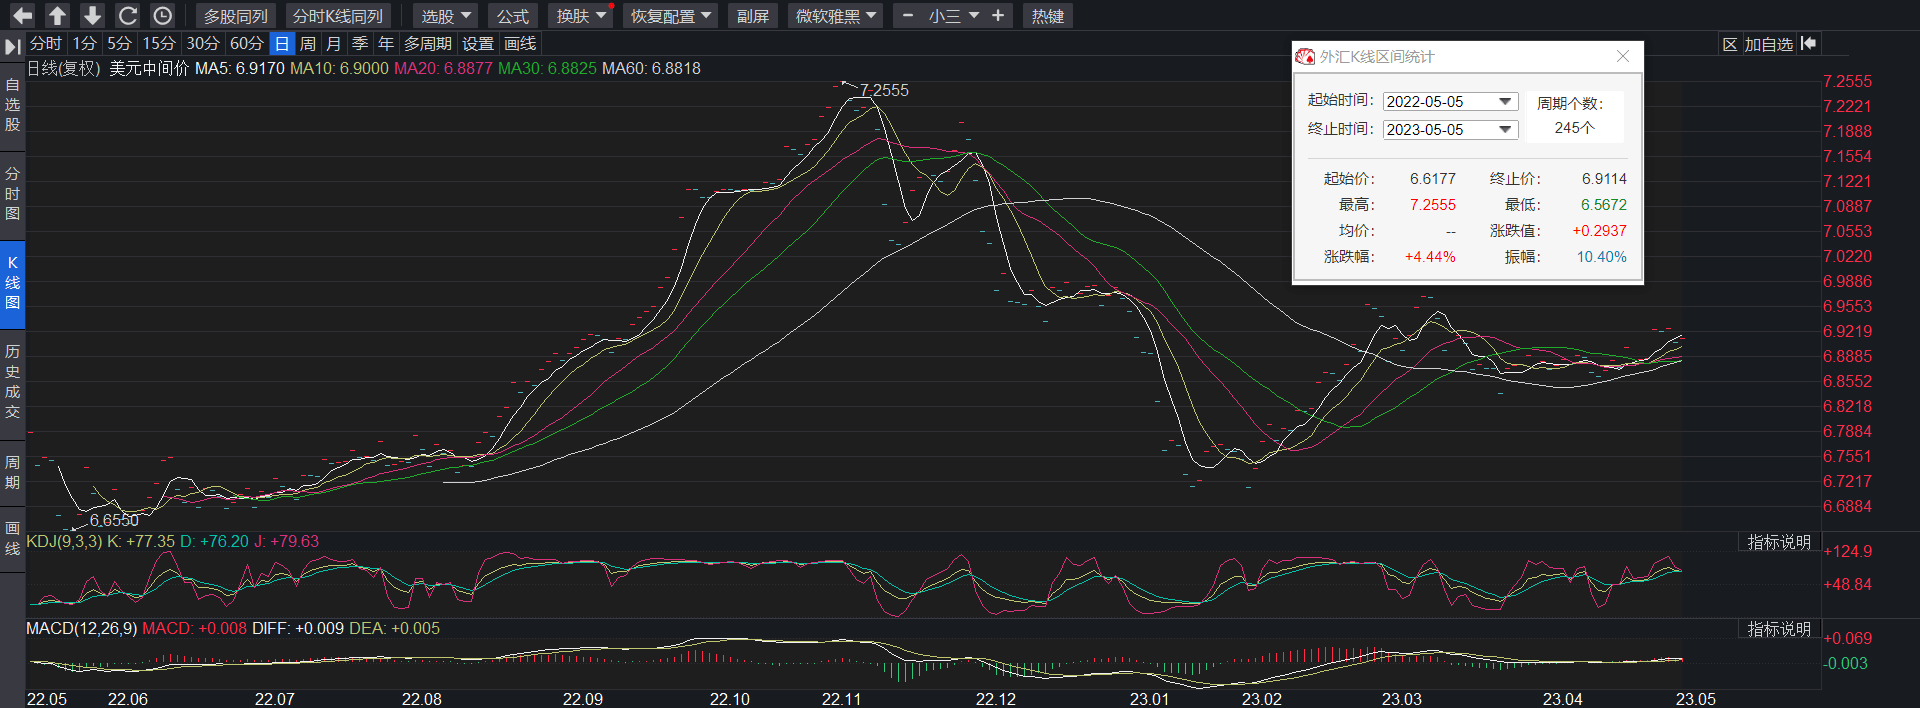Click 指标说明 next to the KDJ indicator
Image resolution: width=1920 pixels, height=708 pixels.
point(1779,542)
